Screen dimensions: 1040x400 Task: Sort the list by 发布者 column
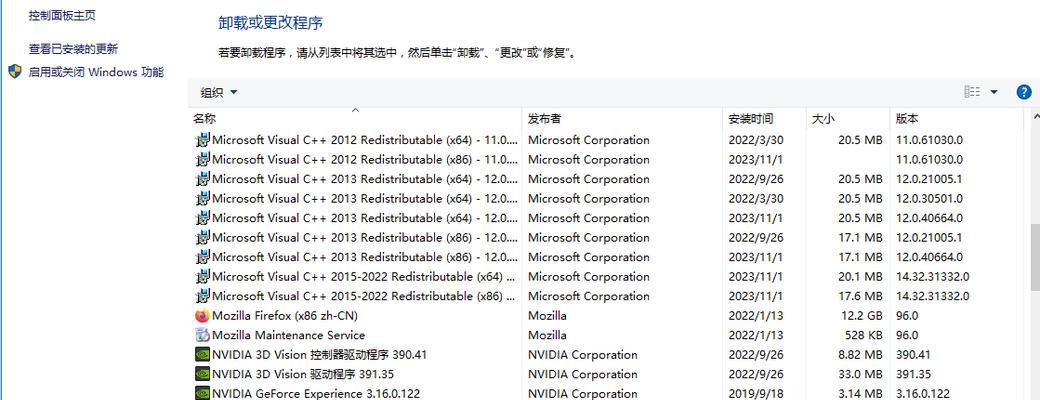coord(545,119)
